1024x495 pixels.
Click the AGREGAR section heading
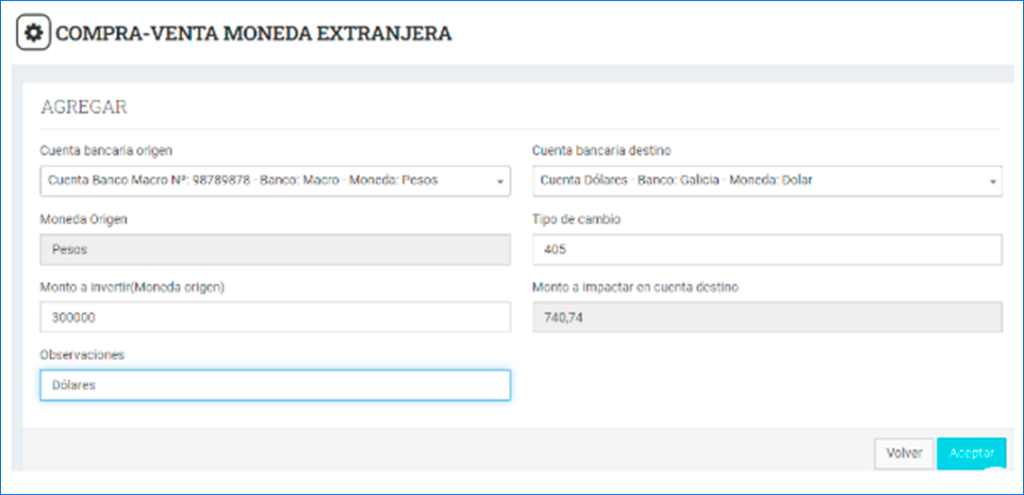pyautogui.click(x=84, y=108)
